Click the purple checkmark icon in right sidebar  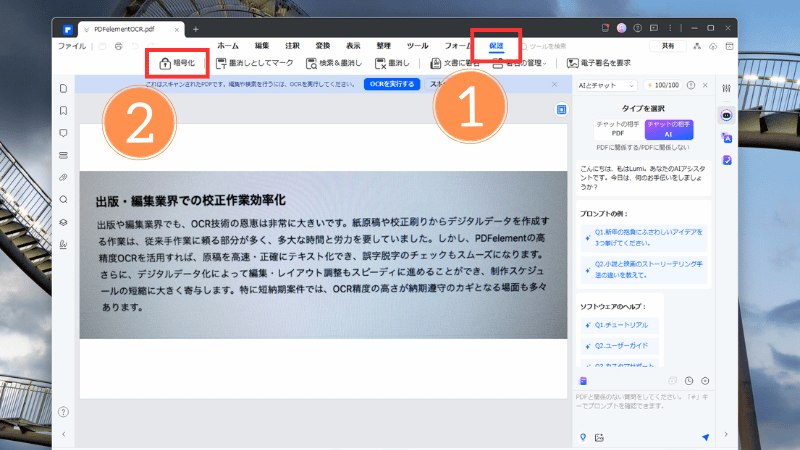tap(727, 160)
